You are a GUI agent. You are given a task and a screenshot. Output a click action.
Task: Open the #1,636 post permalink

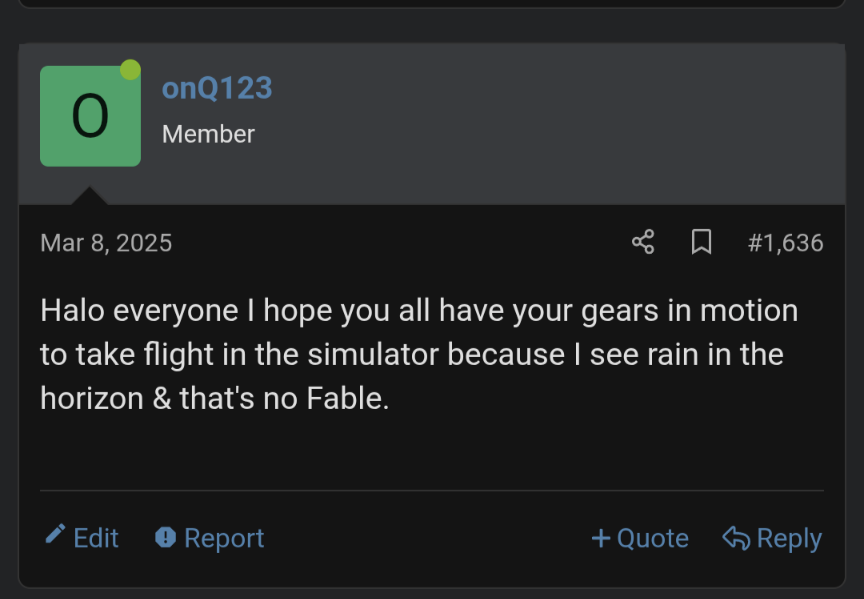[785, 243]
